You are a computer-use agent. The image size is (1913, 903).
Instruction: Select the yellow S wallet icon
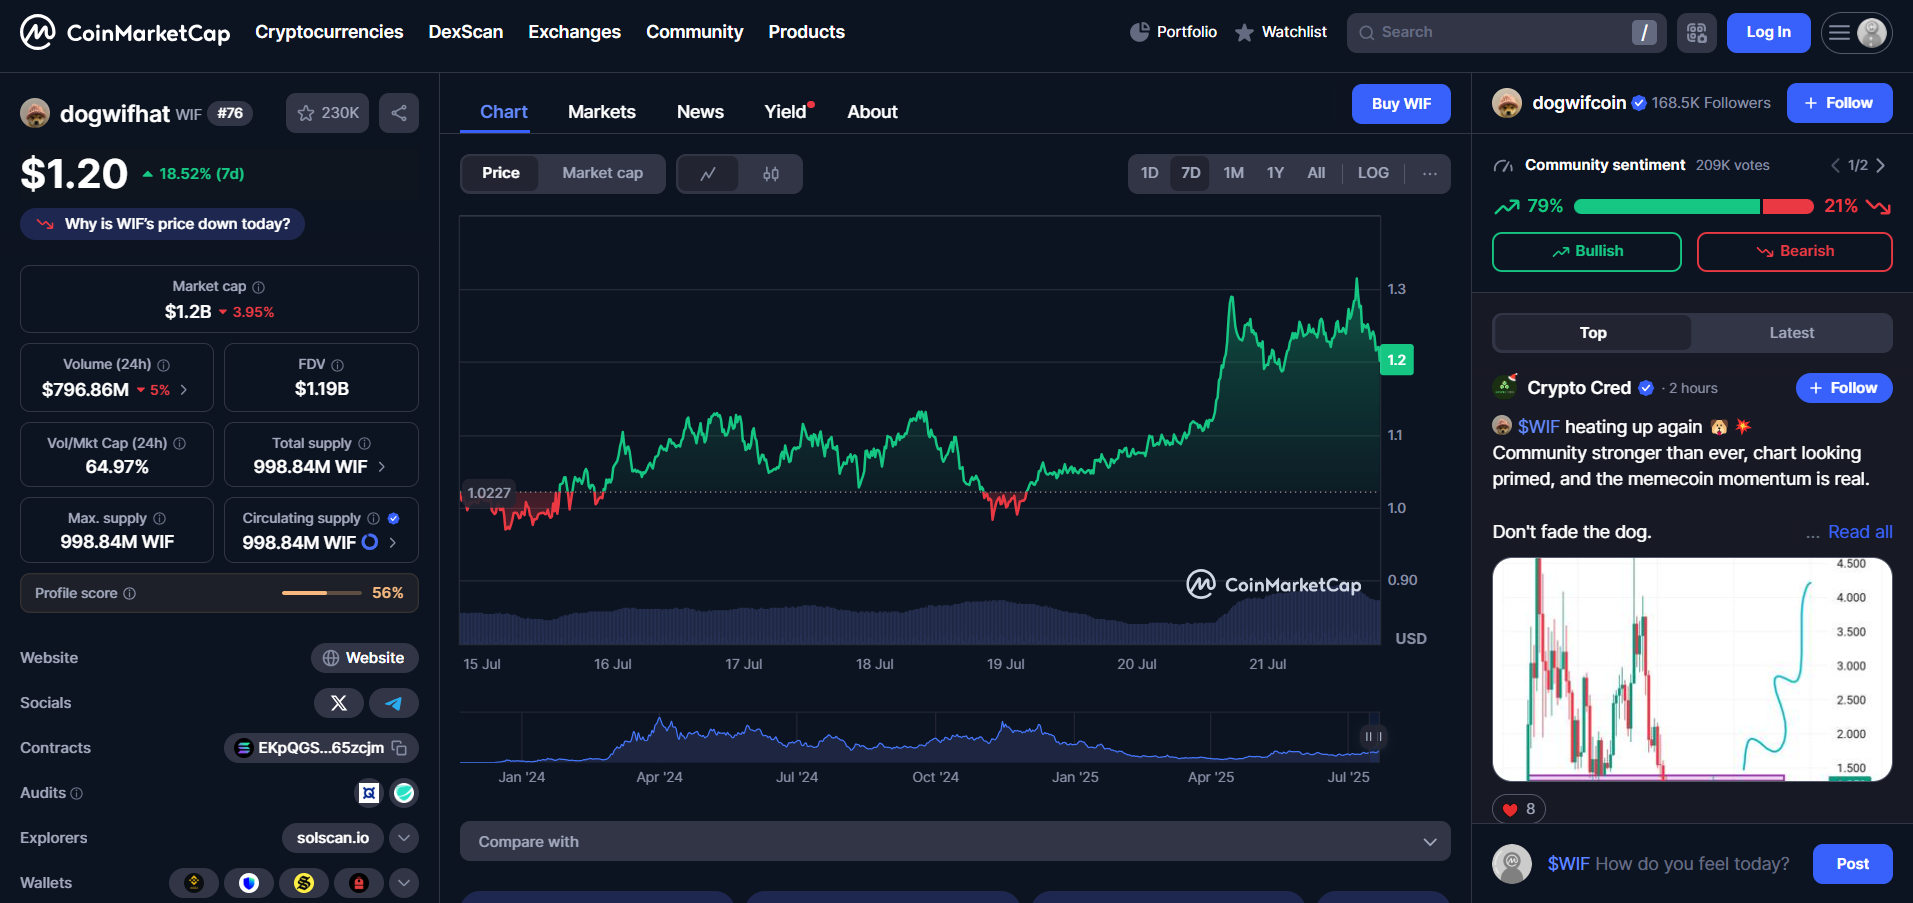304,883
